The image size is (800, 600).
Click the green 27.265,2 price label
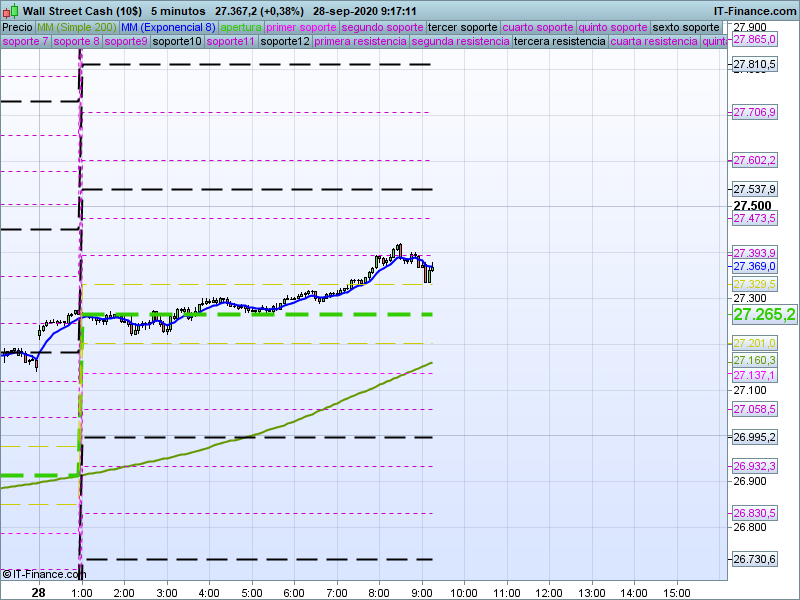[x=764, y=314]
